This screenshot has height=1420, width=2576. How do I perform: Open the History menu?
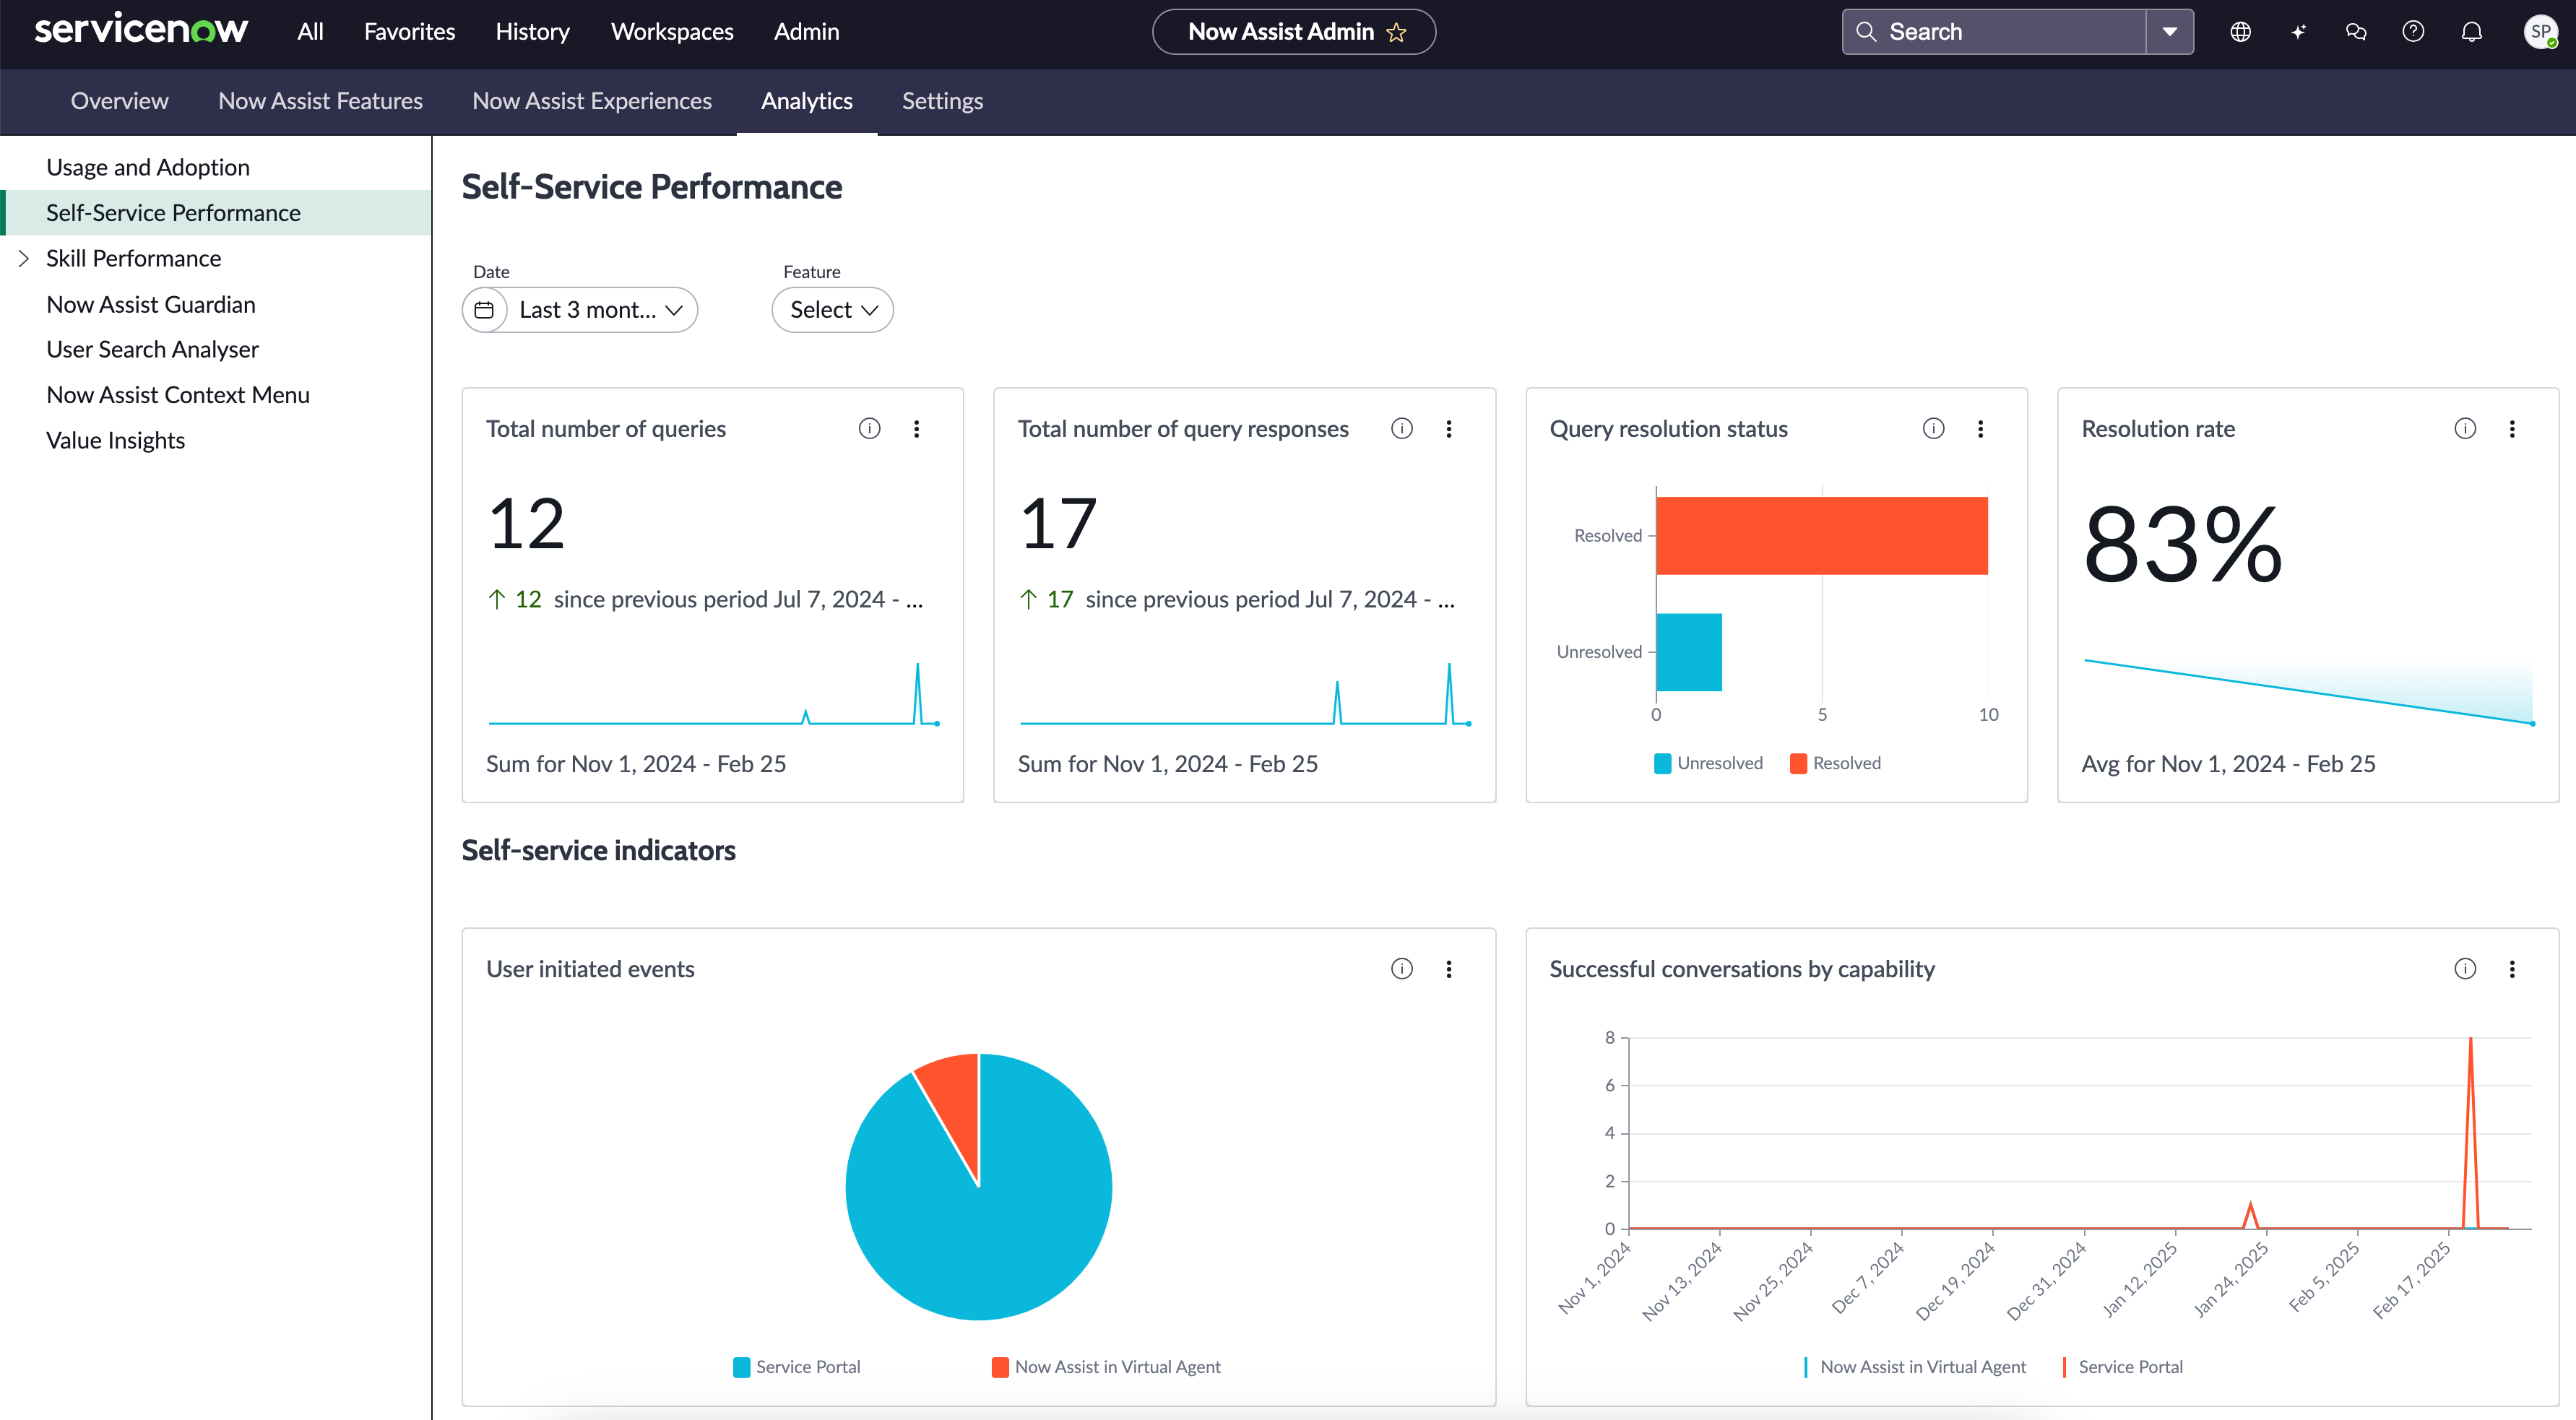coord(532,32)
